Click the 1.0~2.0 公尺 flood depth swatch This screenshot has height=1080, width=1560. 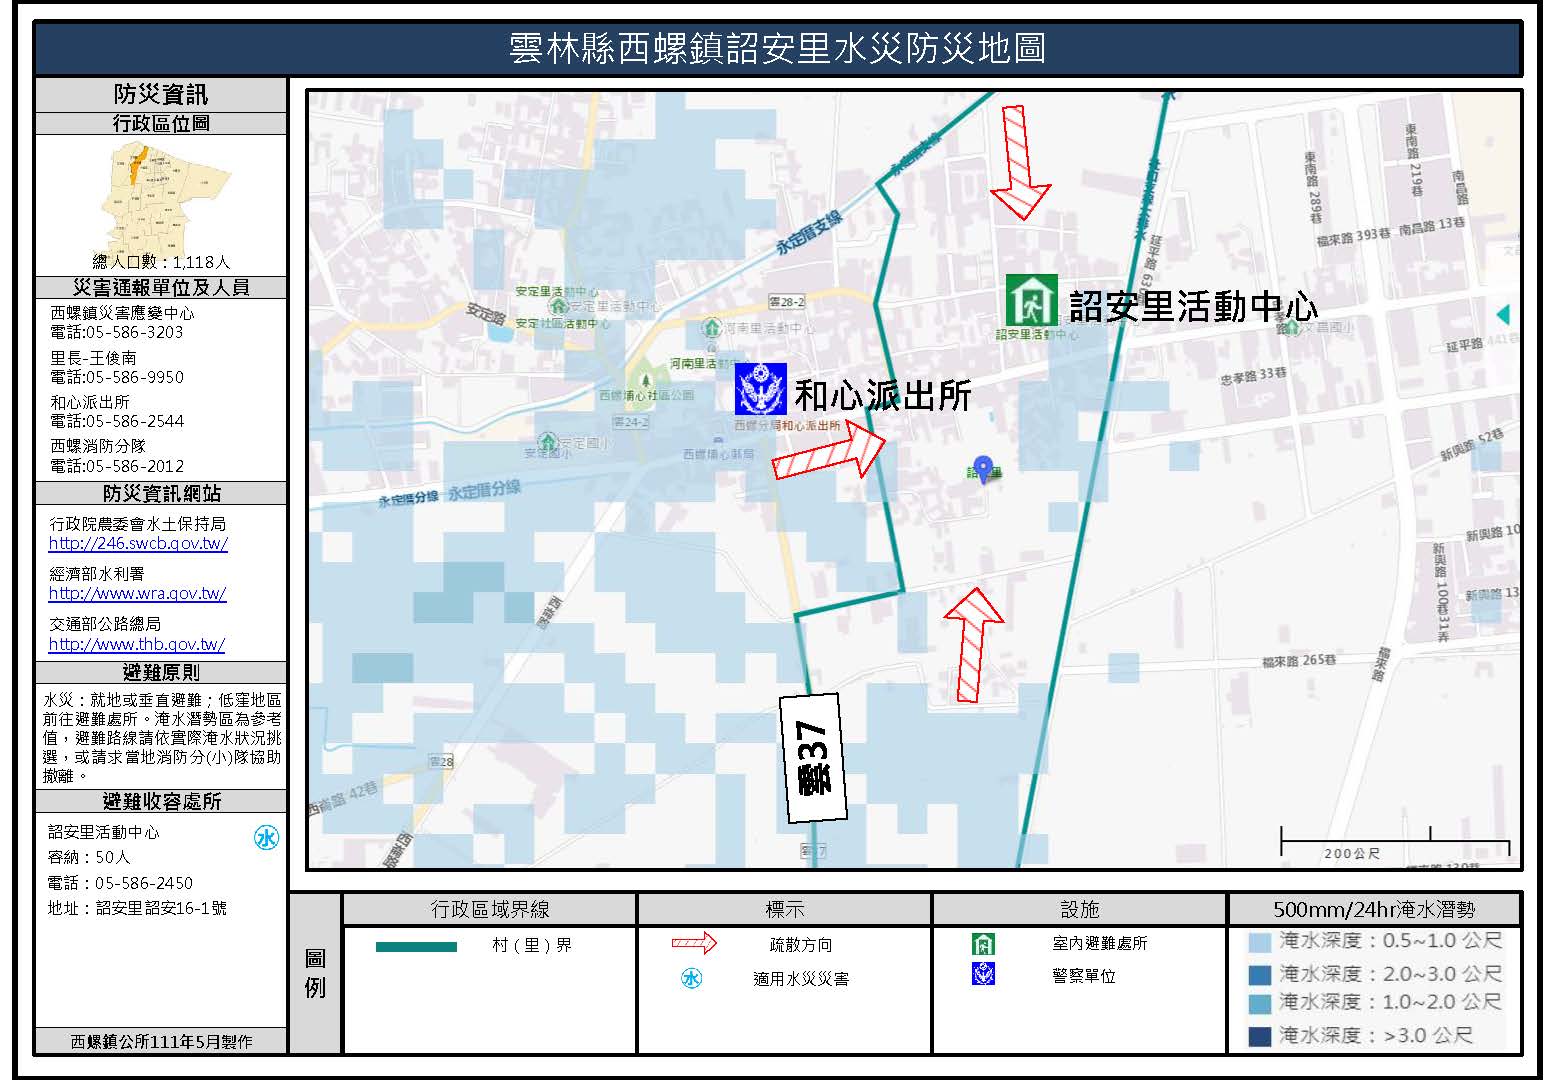pos(1261,1003)
